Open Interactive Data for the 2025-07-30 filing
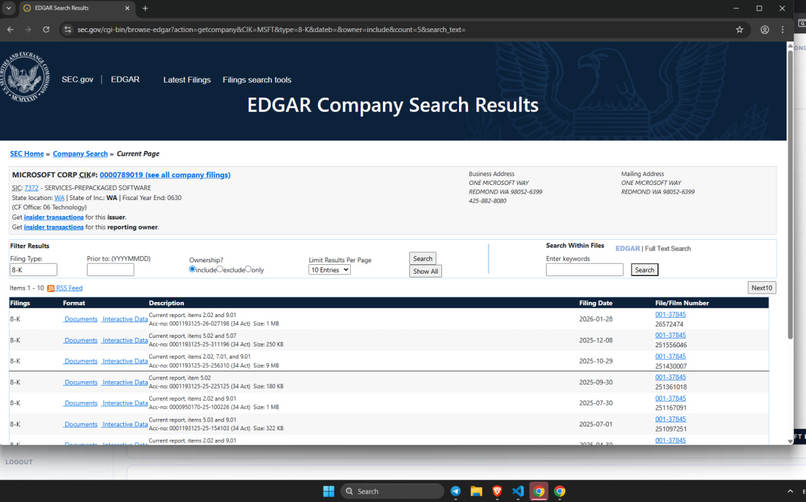This screenshot has height=502, width=806. (x=125, y=403)
